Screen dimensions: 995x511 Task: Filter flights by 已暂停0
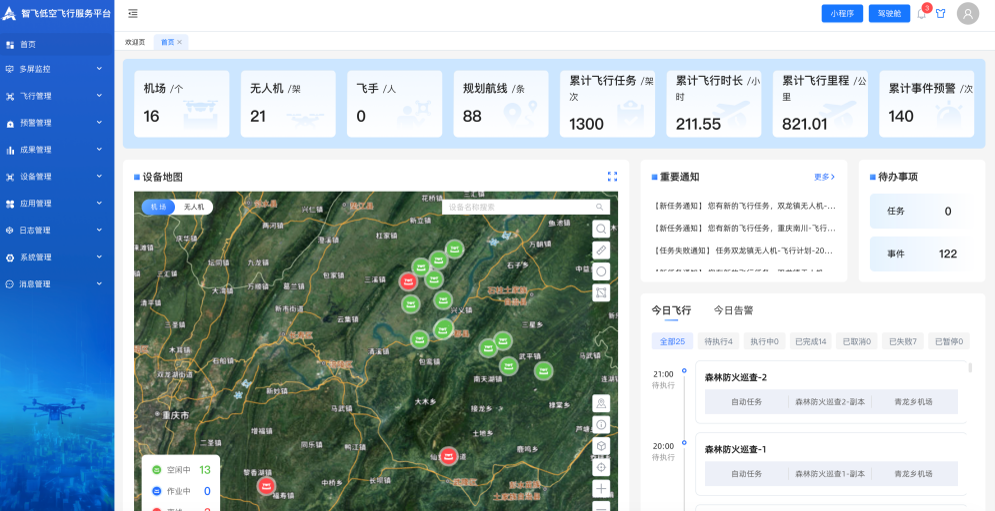pos(949,342)
